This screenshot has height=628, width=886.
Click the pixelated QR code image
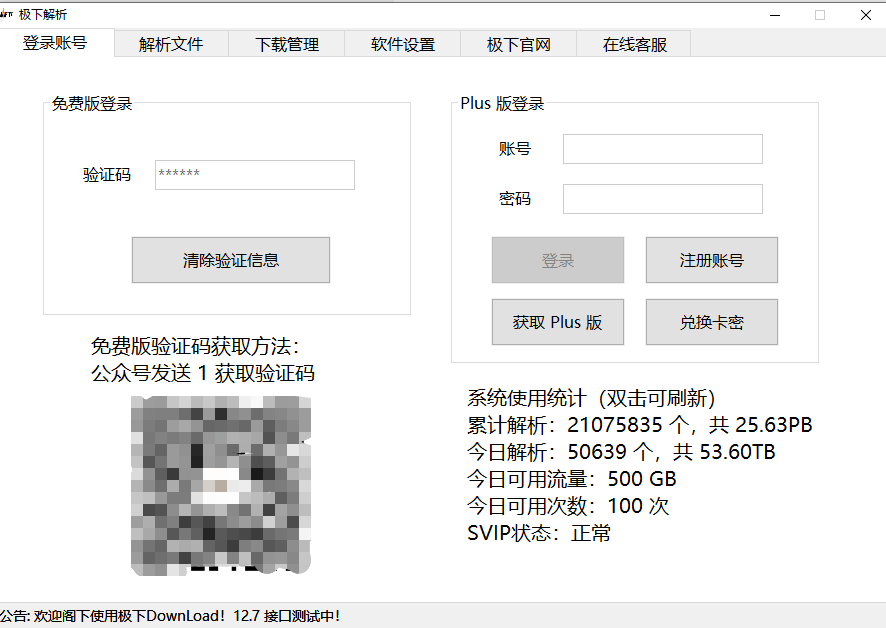pos(221,486)
